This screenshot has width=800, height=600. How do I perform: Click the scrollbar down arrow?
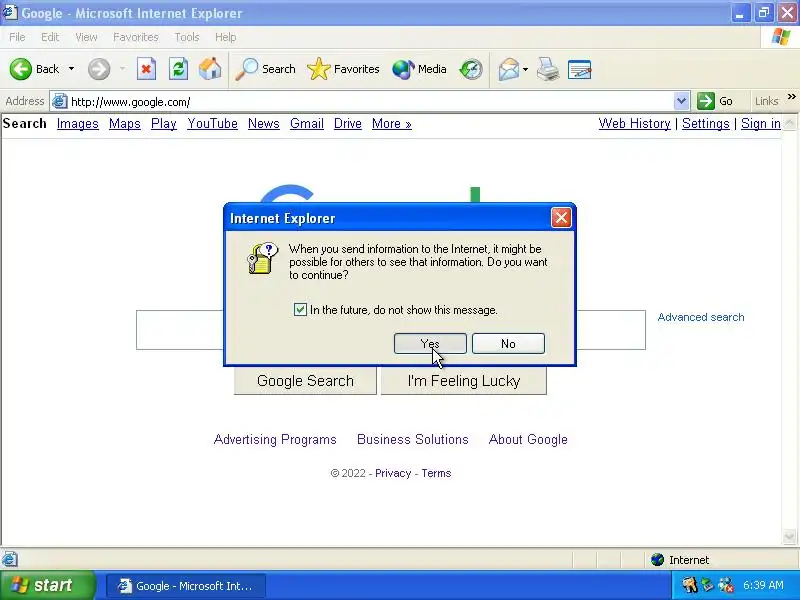point(789,537)
